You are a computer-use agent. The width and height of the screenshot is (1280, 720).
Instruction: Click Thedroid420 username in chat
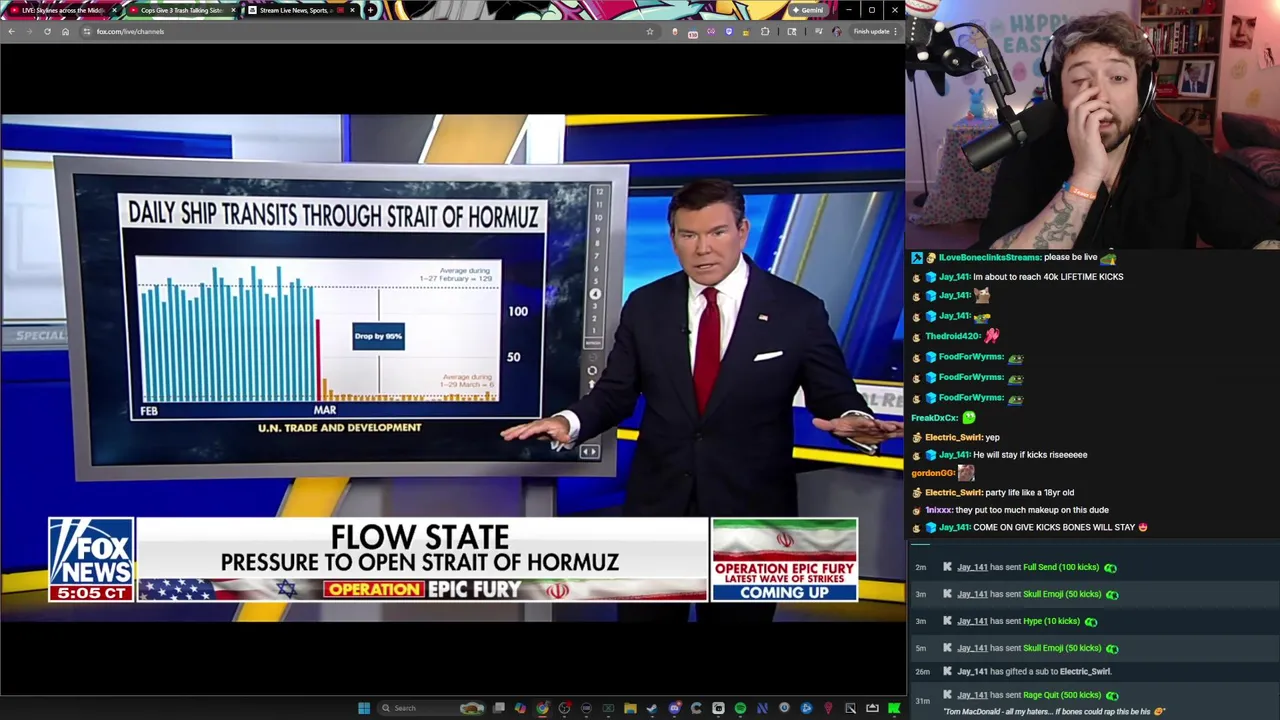(x=953, y=336)
